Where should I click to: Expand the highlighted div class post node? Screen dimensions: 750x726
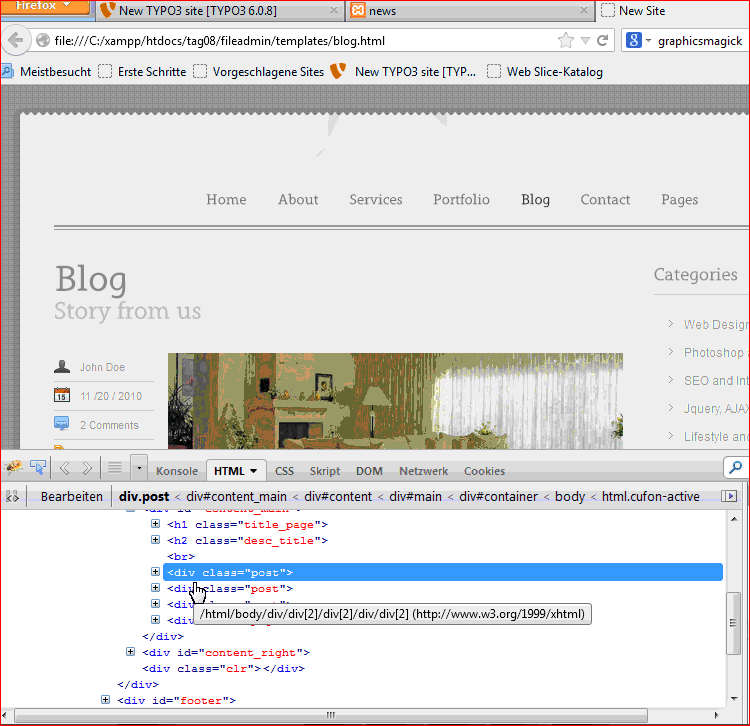155,572
